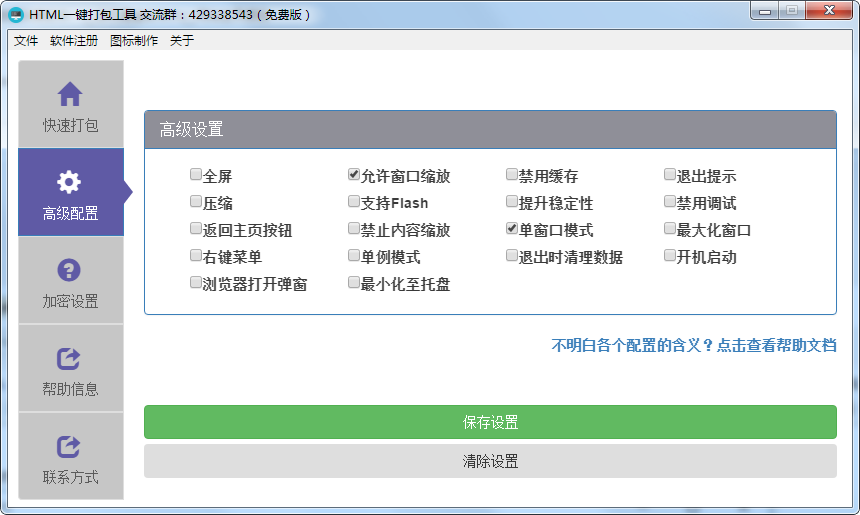860x515 pixels.
Task: Check the 最大化窗口 option
Action: [670, 228]
